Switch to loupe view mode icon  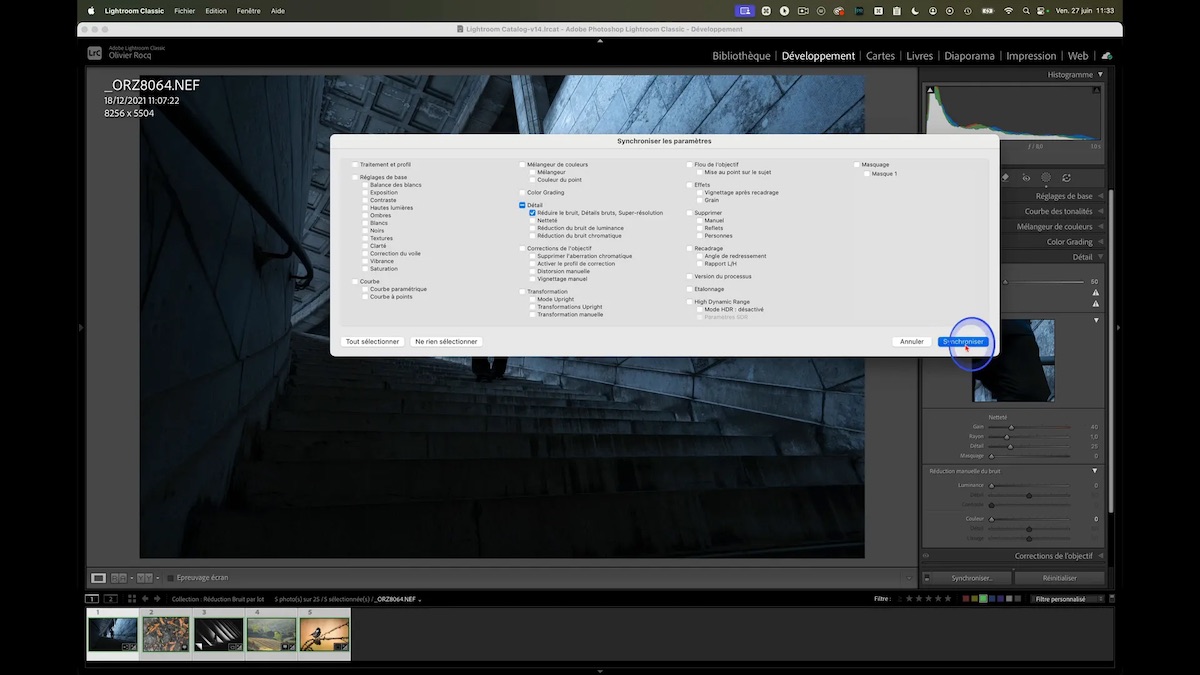coord(98,578)
